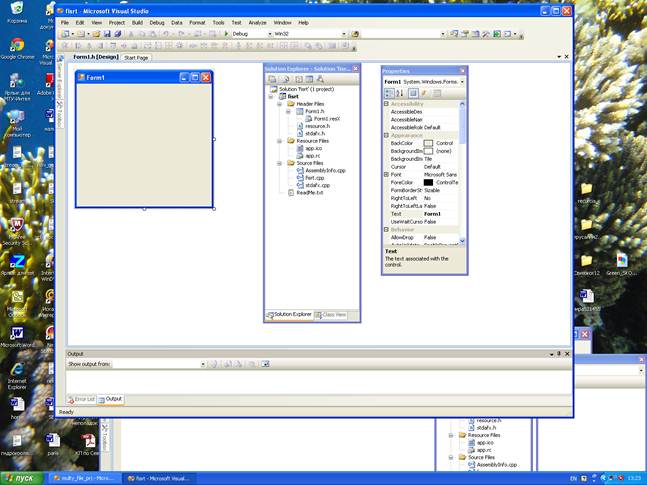Click the Events lightning bolt icon
Screen dimensions: 647x485
(424, 93)
